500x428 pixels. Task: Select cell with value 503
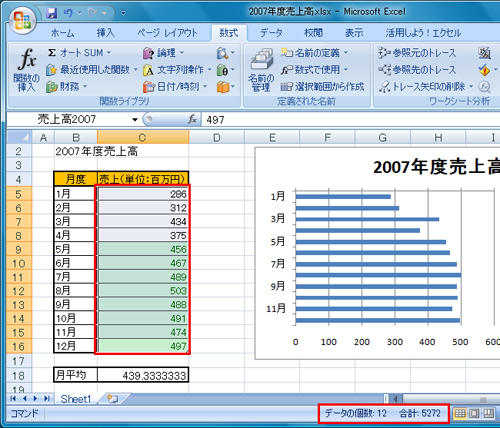143,291
